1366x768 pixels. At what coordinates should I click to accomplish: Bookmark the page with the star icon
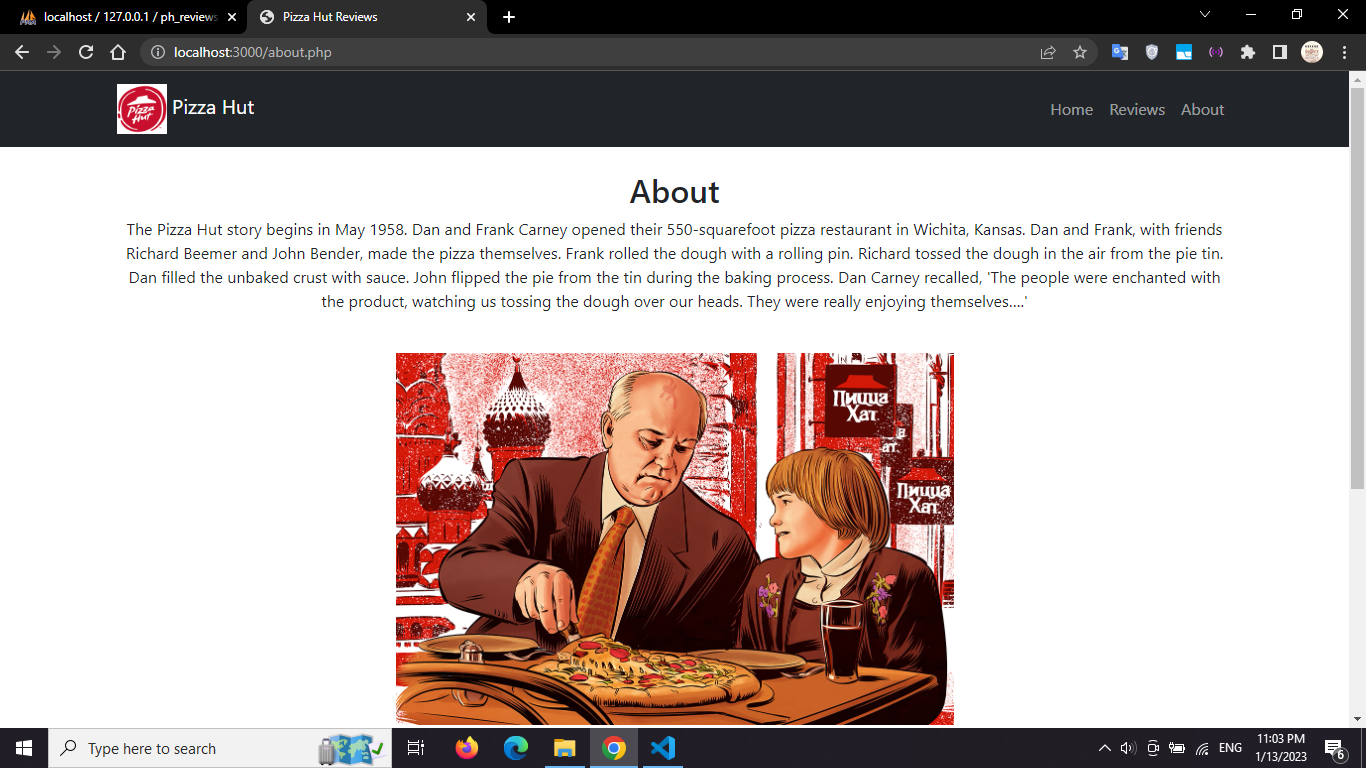click(1080, 52)
